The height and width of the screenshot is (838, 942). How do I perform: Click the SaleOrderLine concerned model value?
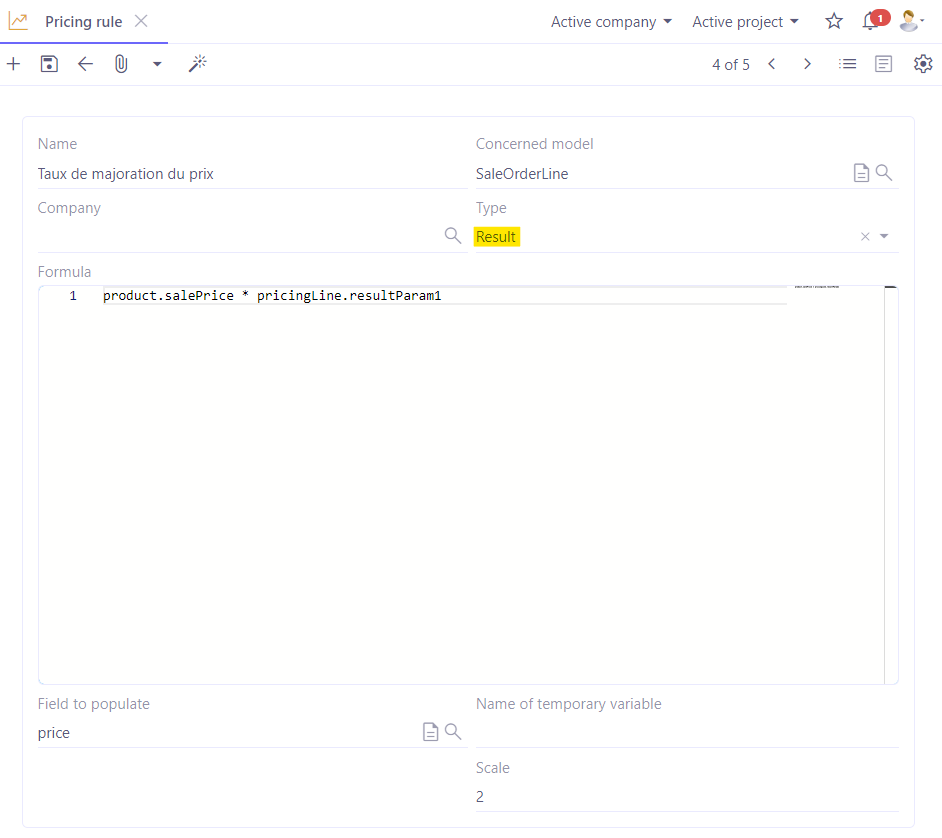click(522, 174)
